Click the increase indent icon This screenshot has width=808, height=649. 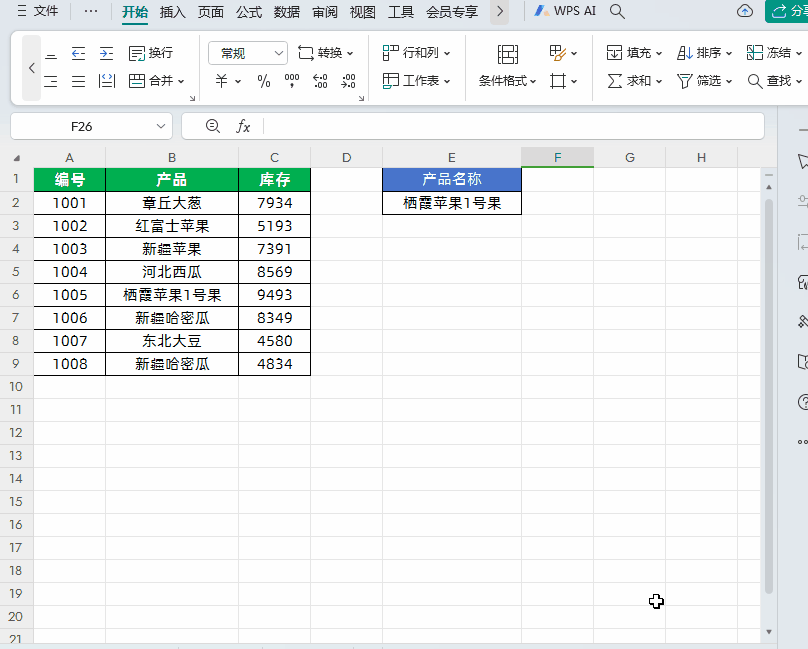[106, 53]
